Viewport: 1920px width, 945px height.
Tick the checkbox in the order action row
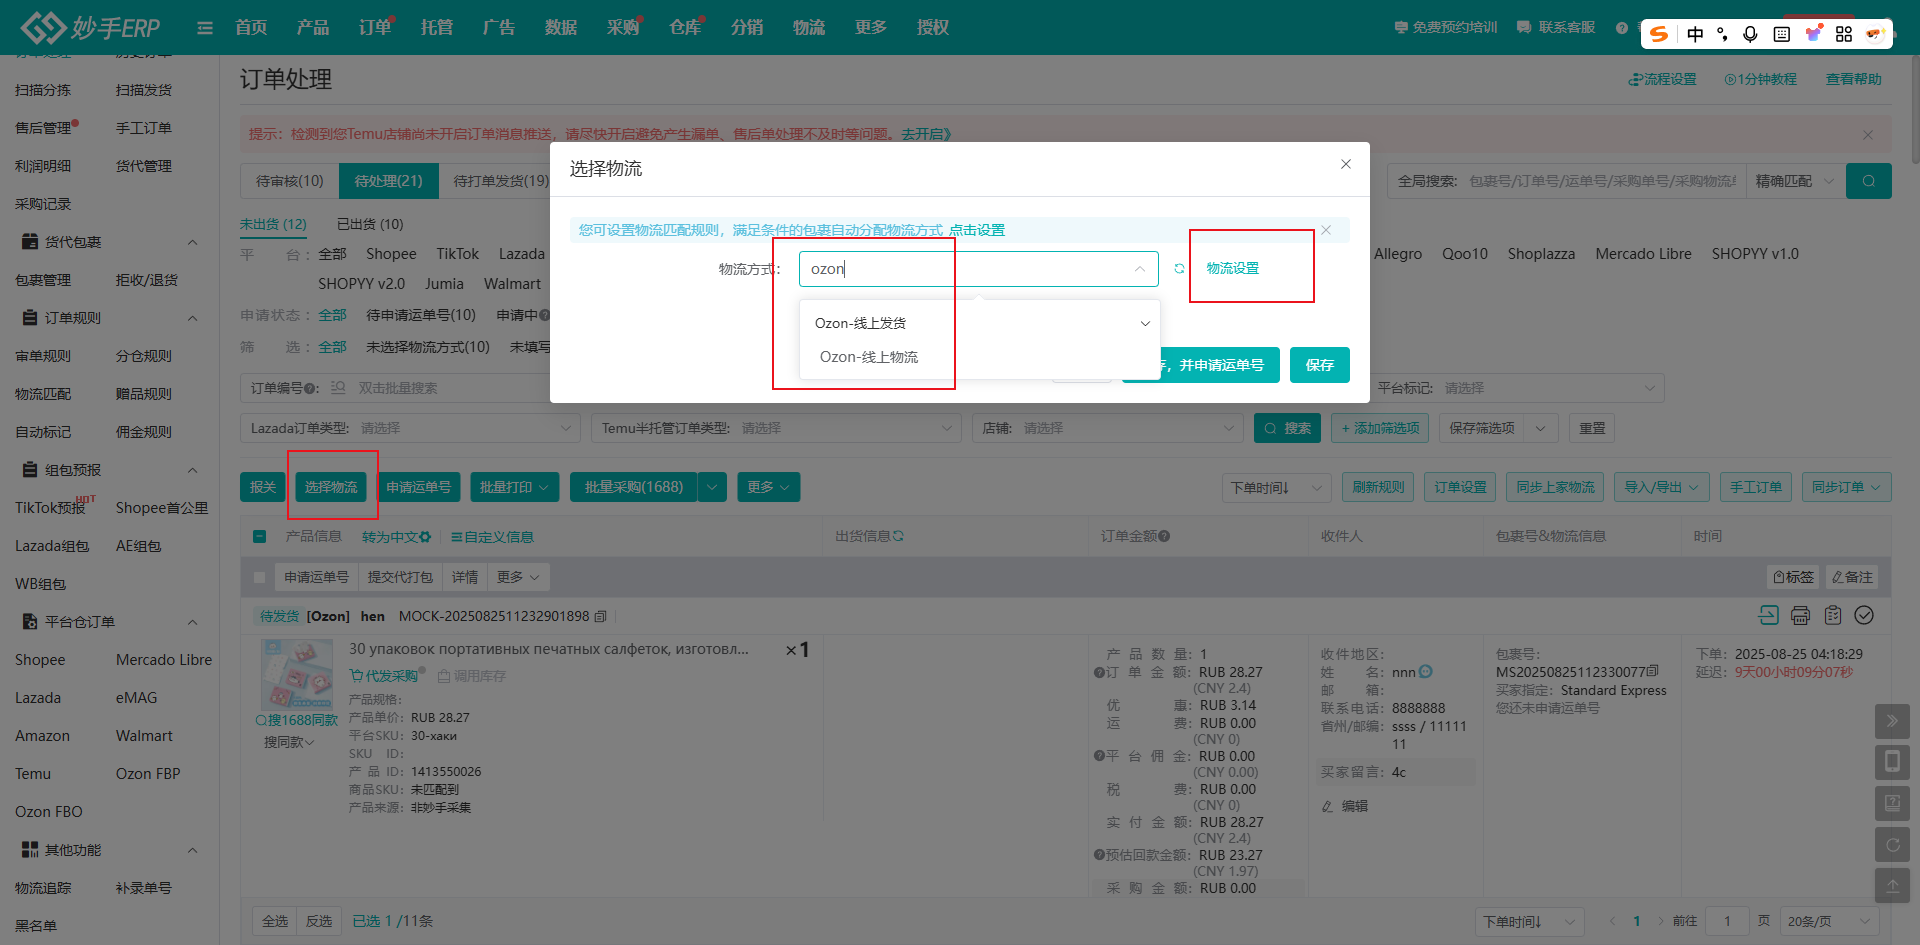click(x=260, y=578)
